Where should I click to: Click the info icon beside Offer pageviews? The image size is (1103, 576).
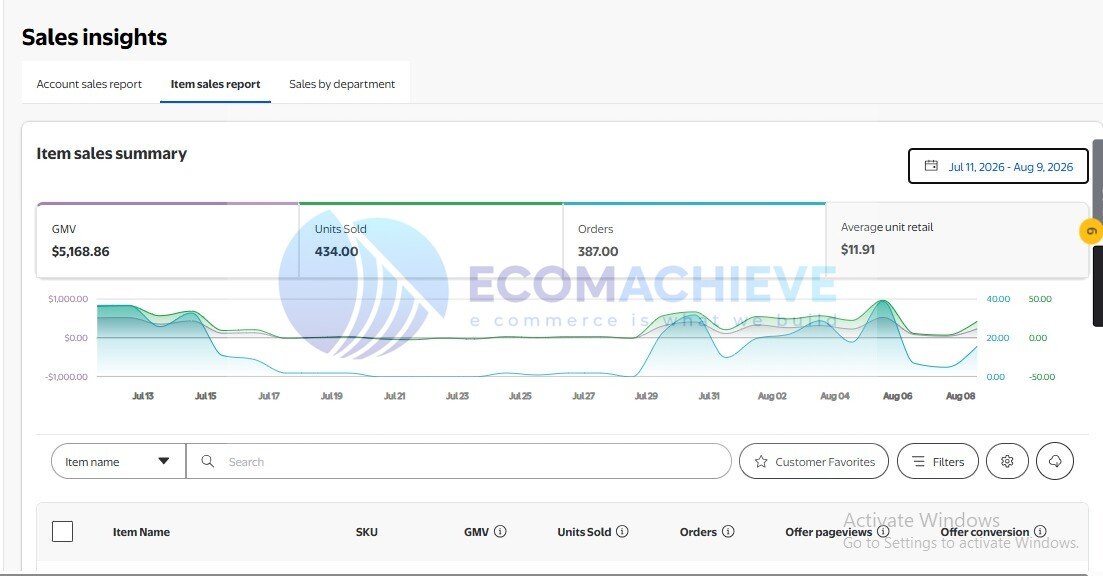point(883,532)
